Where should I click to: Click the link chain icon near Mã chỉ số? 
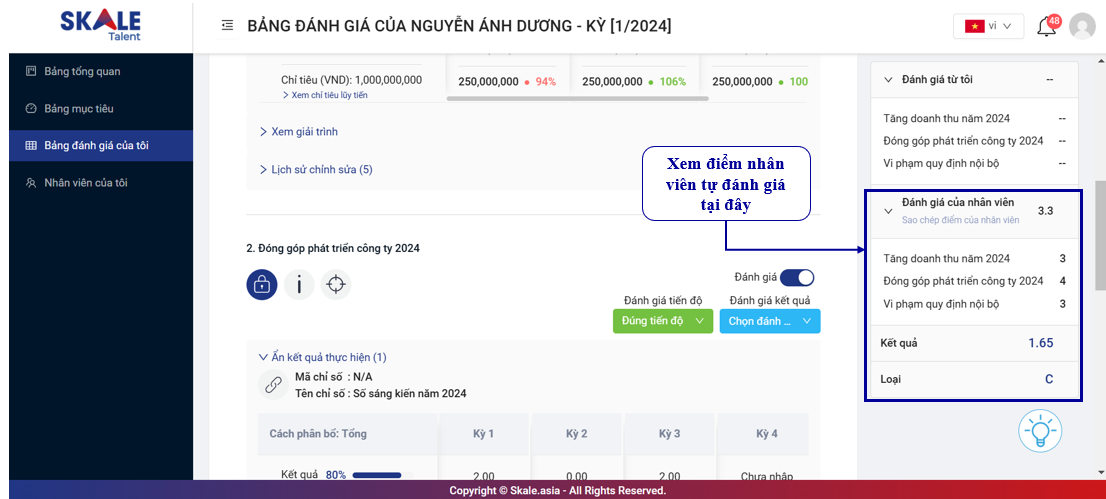tap(272, 385)
